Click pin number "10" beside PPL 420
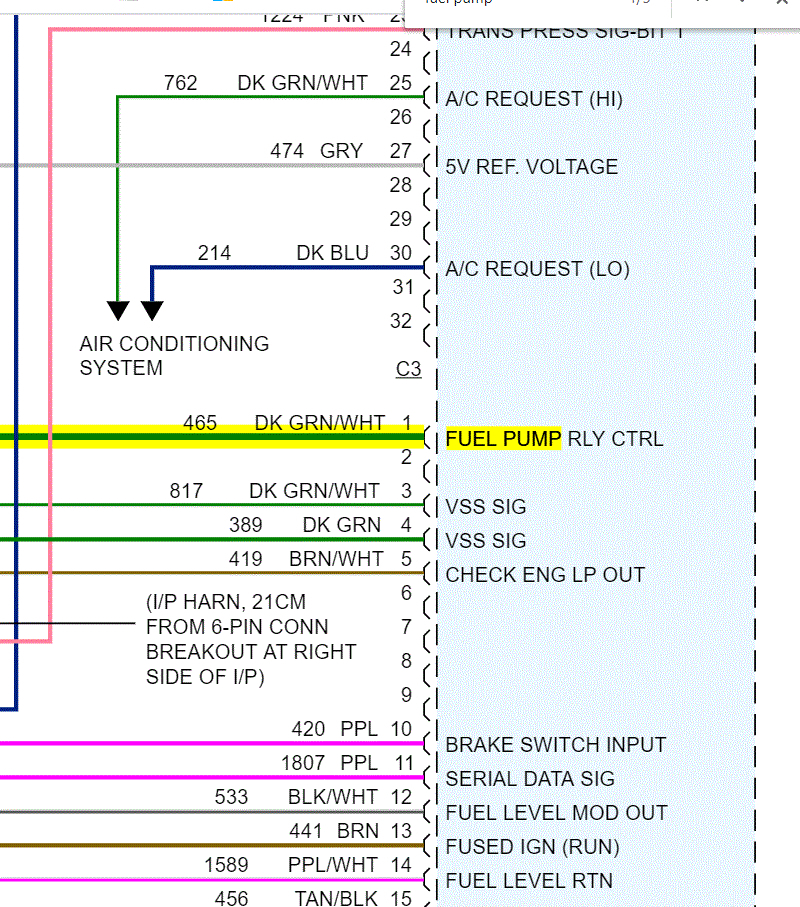This screenshot has width=800, height=907. [x=401, y=729]
